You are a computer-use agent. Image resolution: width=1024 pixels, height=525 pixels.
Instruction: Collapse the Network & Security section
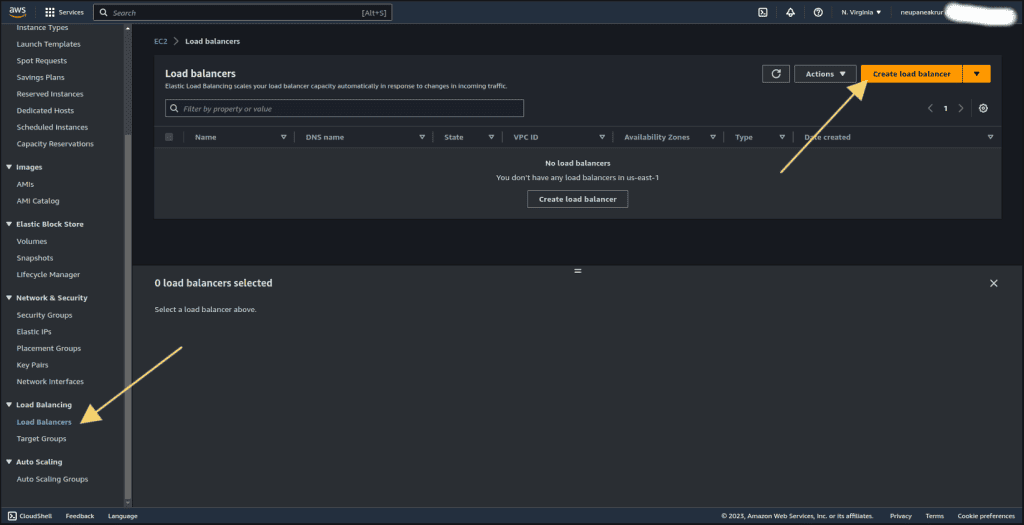pyautogui.click(x=9, y=298)
